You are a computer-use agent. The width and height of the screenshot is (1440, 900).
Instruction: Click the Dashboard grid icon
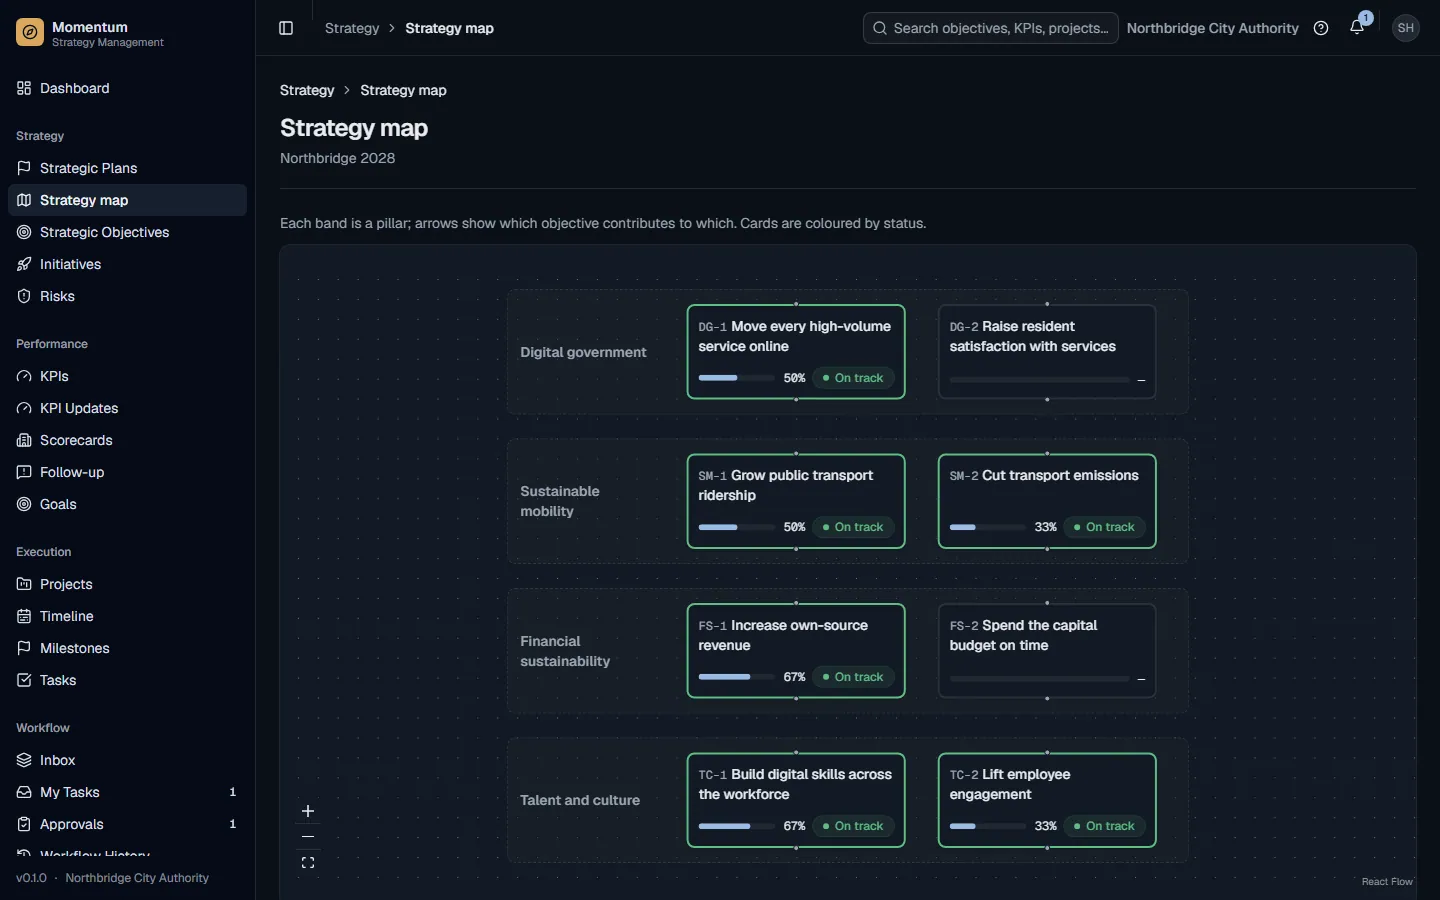pyautogui.click(x=24, y=88)
